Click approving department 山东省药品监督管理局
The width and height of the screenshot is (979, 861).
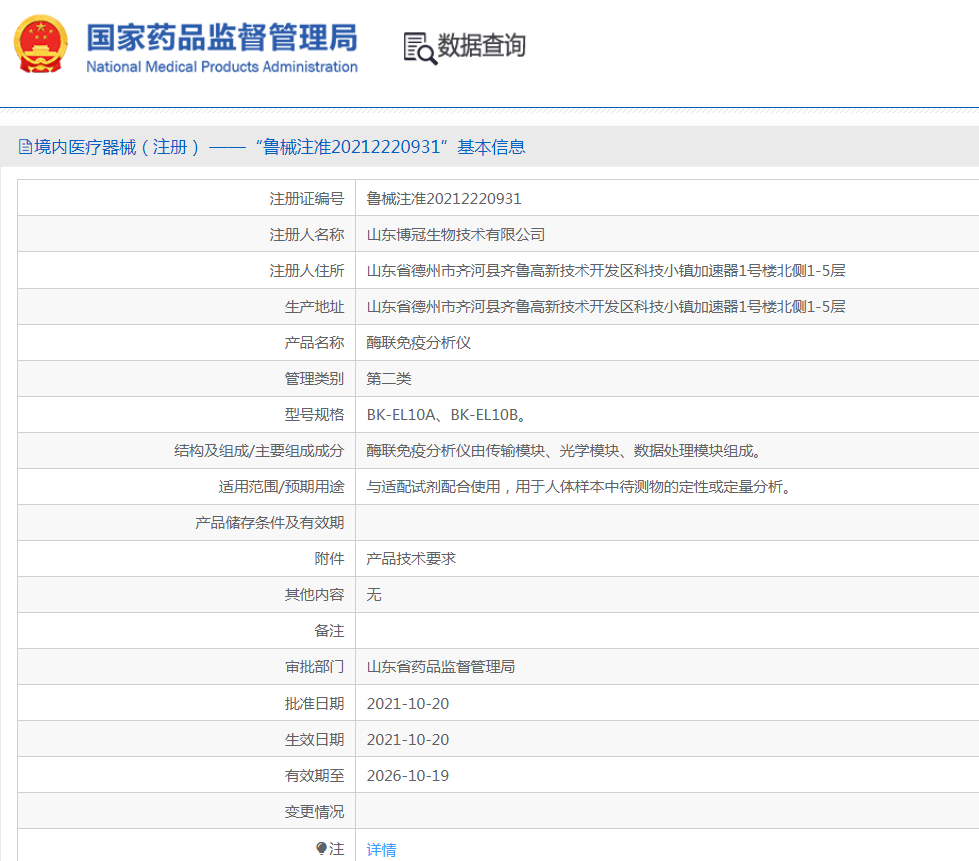coord(440,667)
